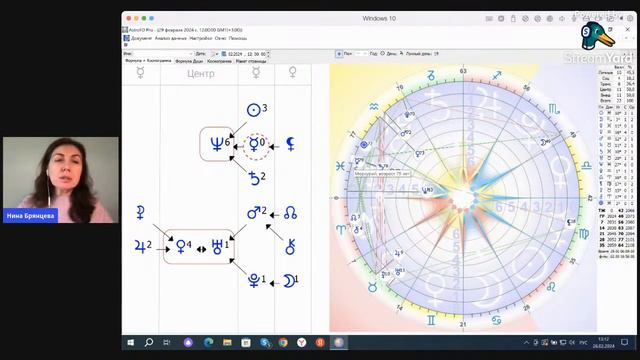Open Google Chrome from taskbar

[x=283, y=343]
